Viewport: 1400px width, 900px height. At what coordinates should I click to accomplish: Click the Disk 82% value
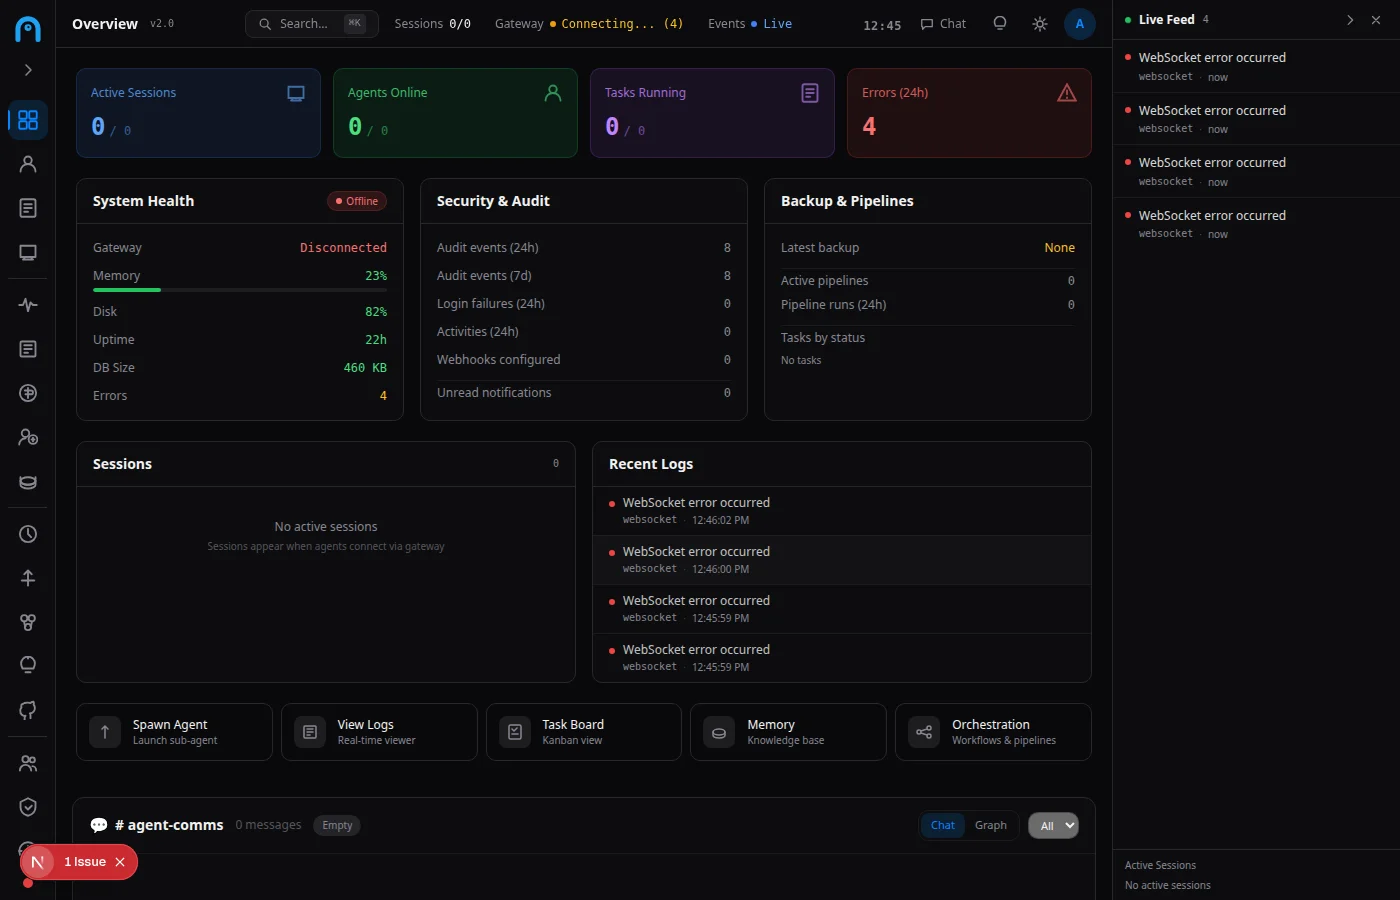(376, 312)
